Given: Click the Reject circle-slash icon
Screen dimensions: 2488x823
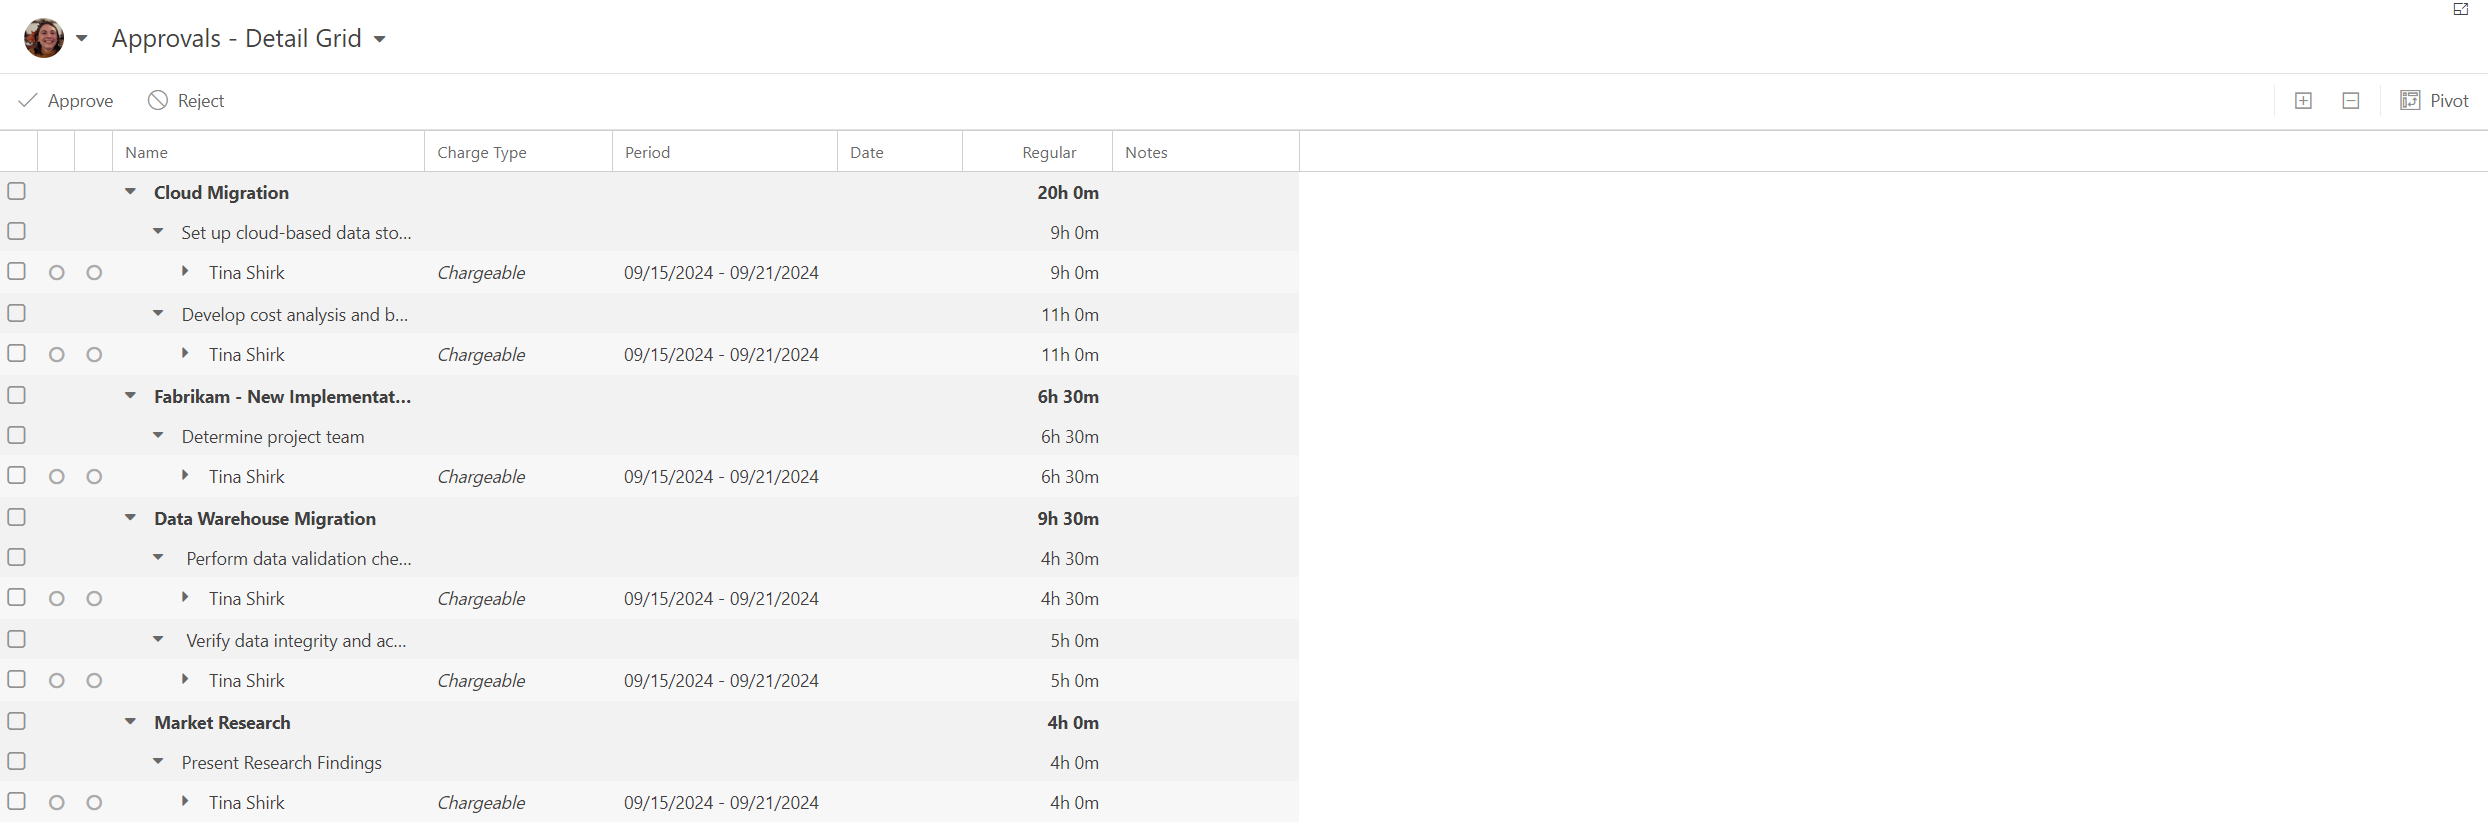Looking at the screenshot, I should (157, 100).
